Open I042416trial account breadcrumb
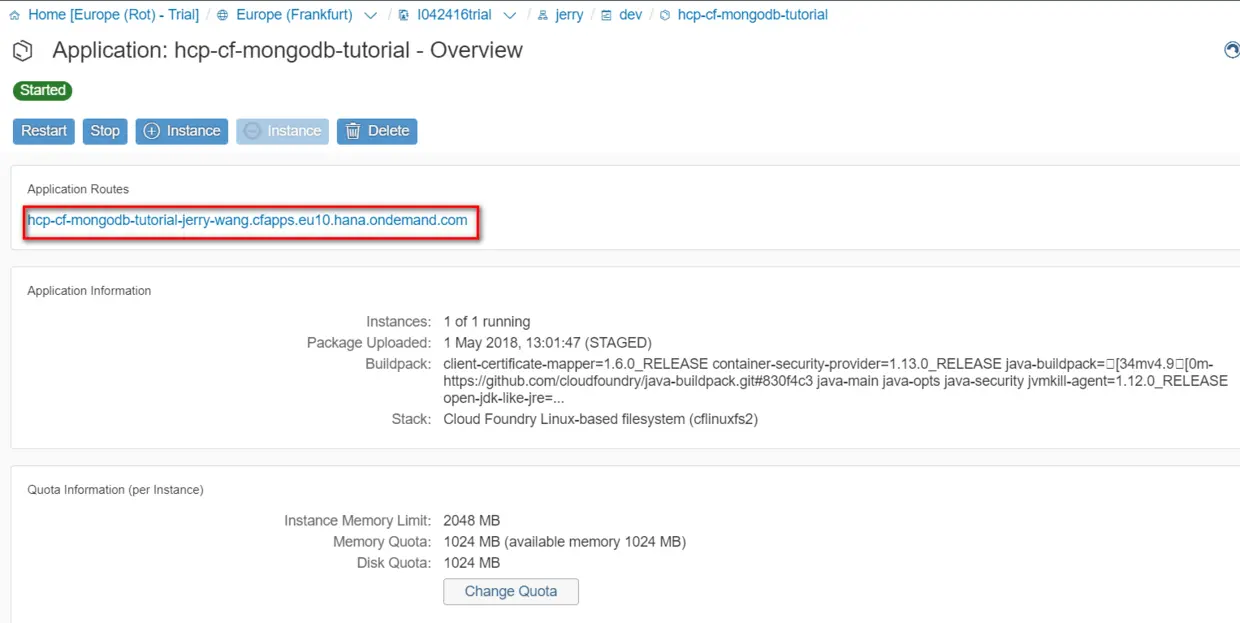This screenshot has height=623, width=1240. point(454,15)
